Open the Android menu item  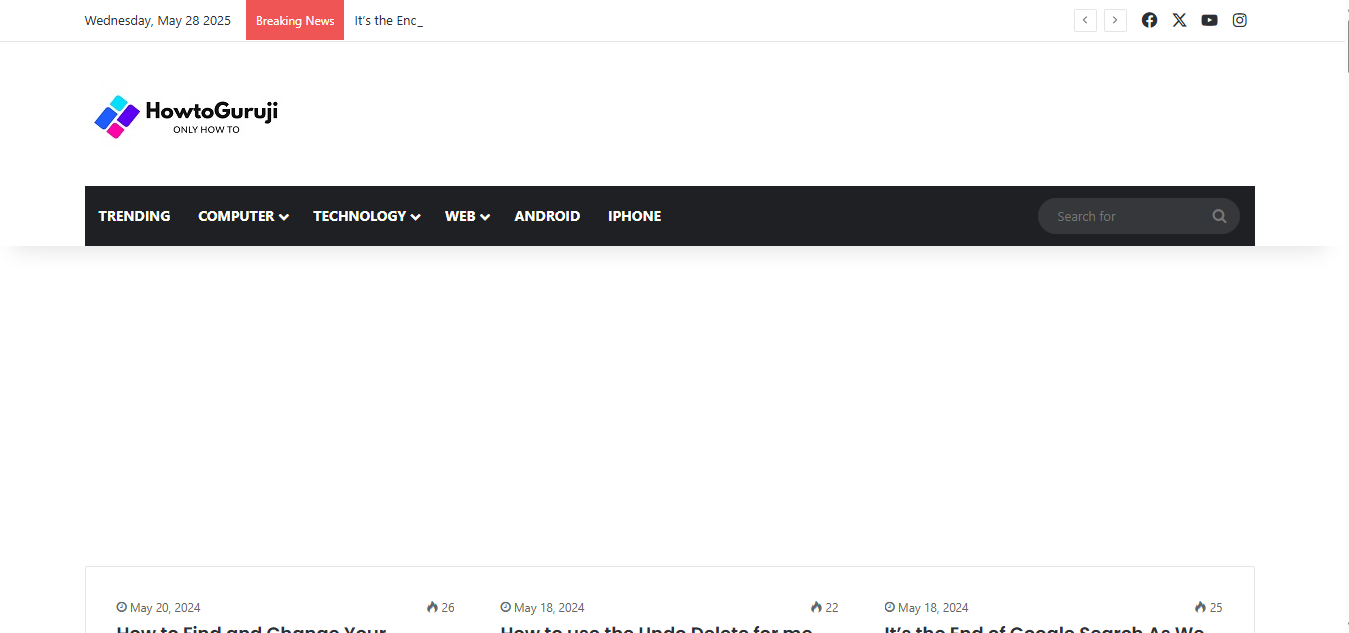pos(547,216)
